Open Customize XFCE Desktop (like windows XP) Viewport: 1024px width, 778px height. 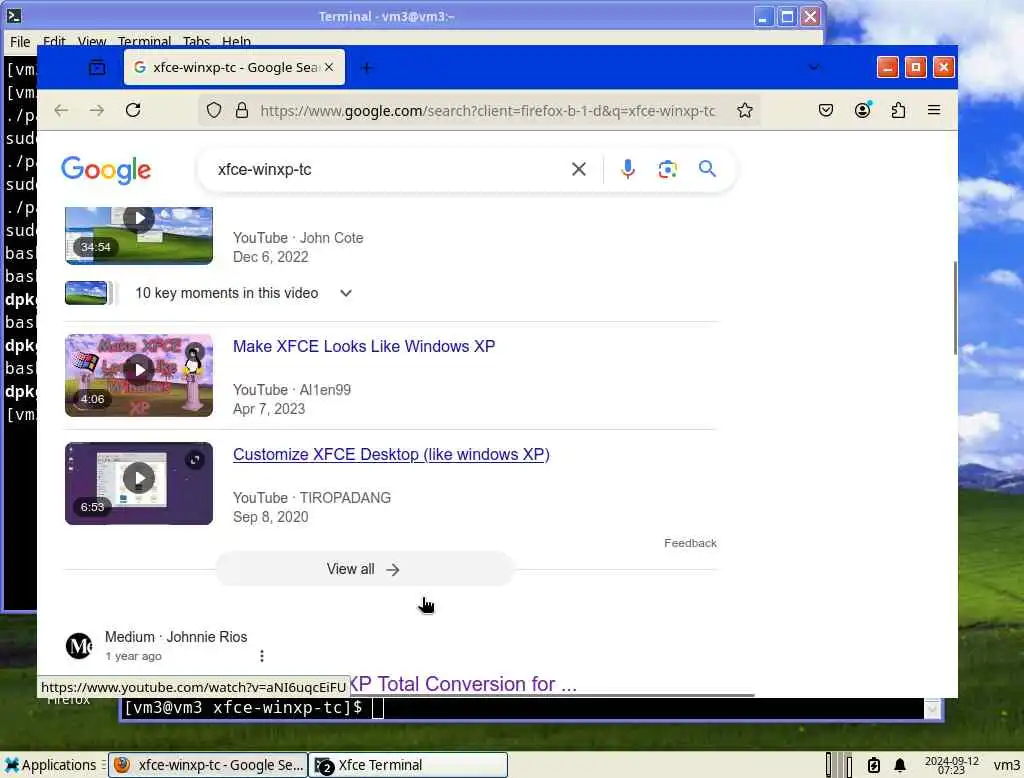tap(391, 455)
